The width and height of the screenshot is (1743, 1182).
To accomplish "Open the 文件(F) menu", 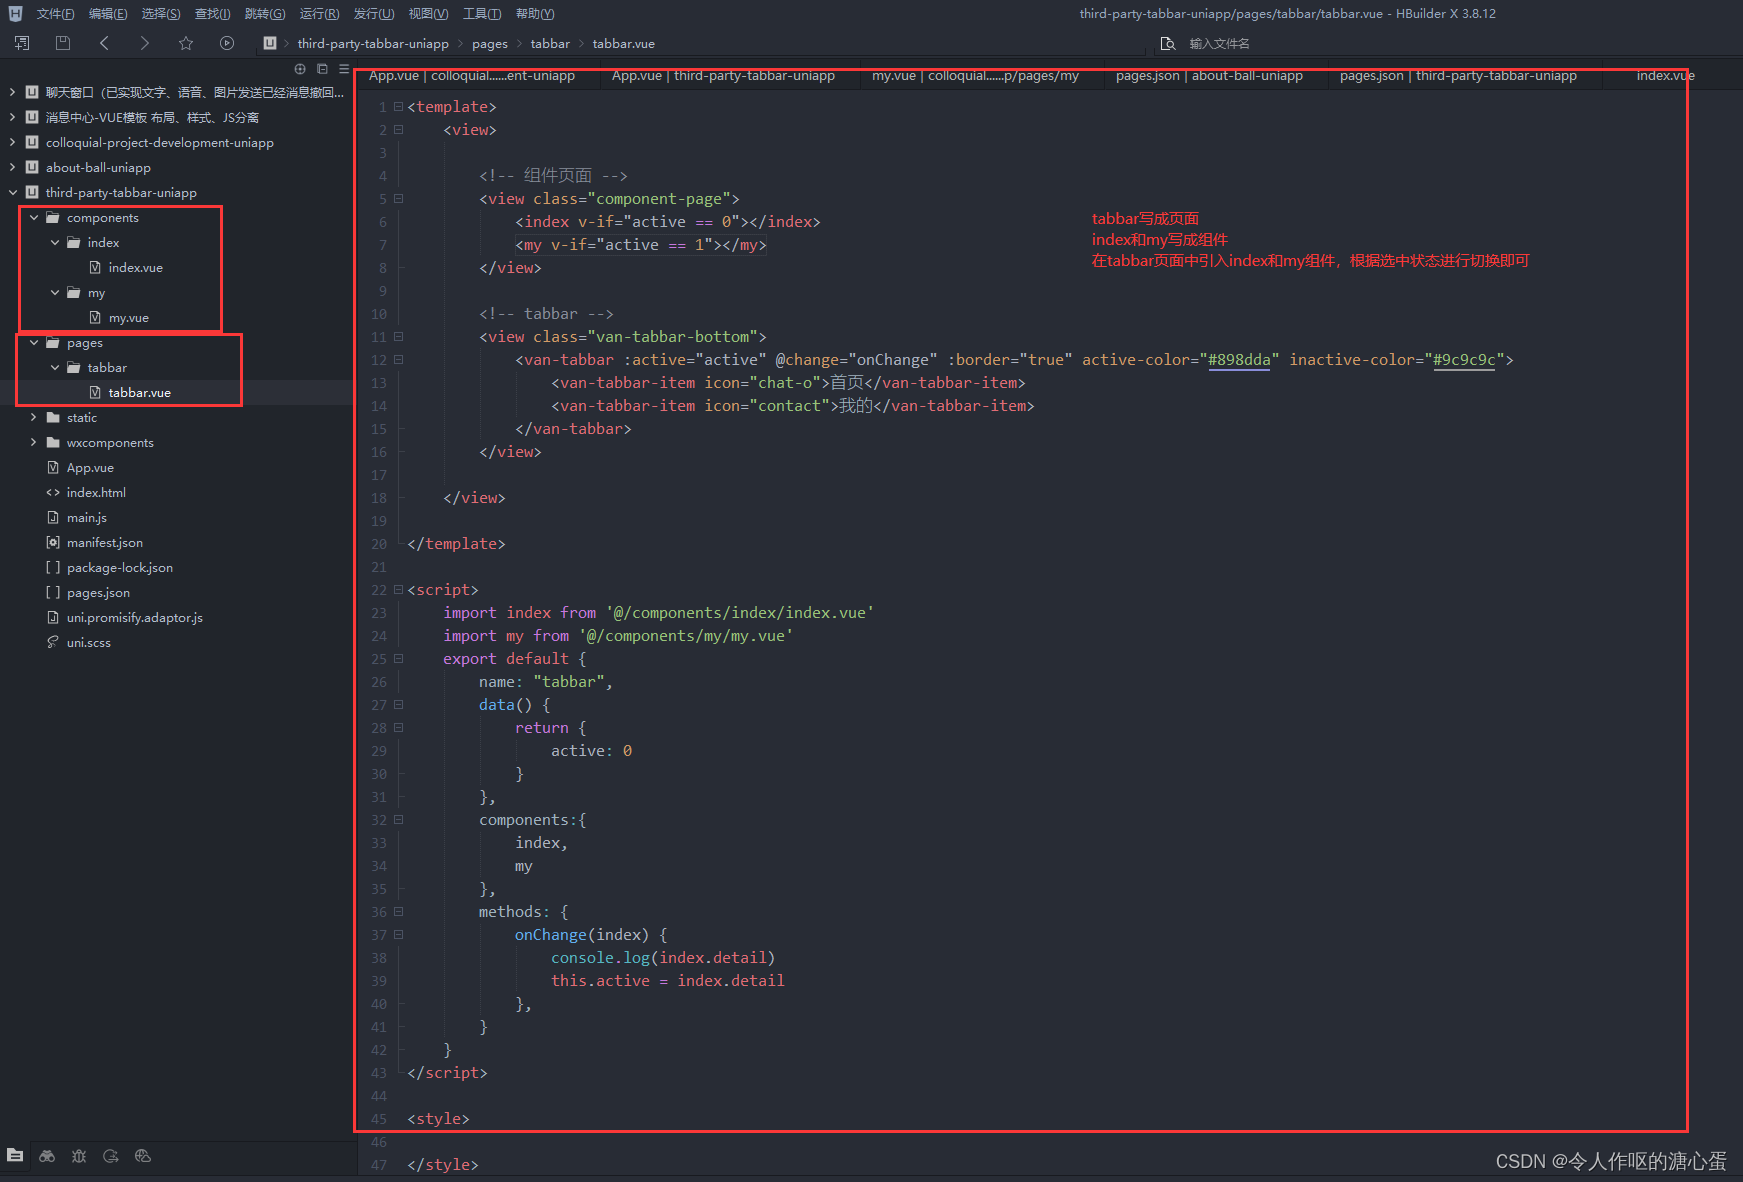I will tap(55, 14).
